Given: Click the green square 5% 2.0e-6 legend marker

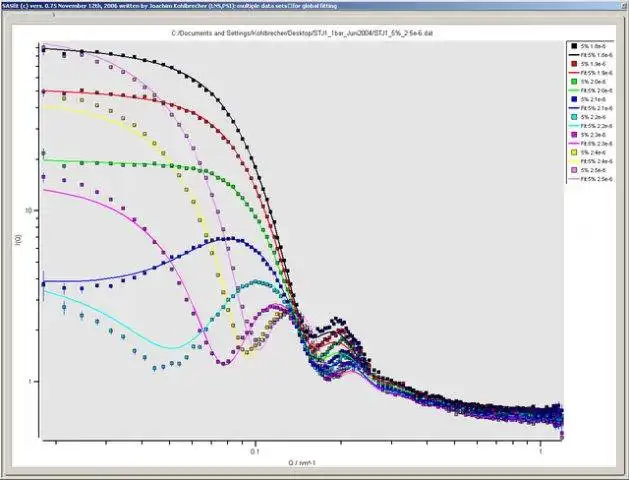Looking at the screenshot, I should 574,81.
